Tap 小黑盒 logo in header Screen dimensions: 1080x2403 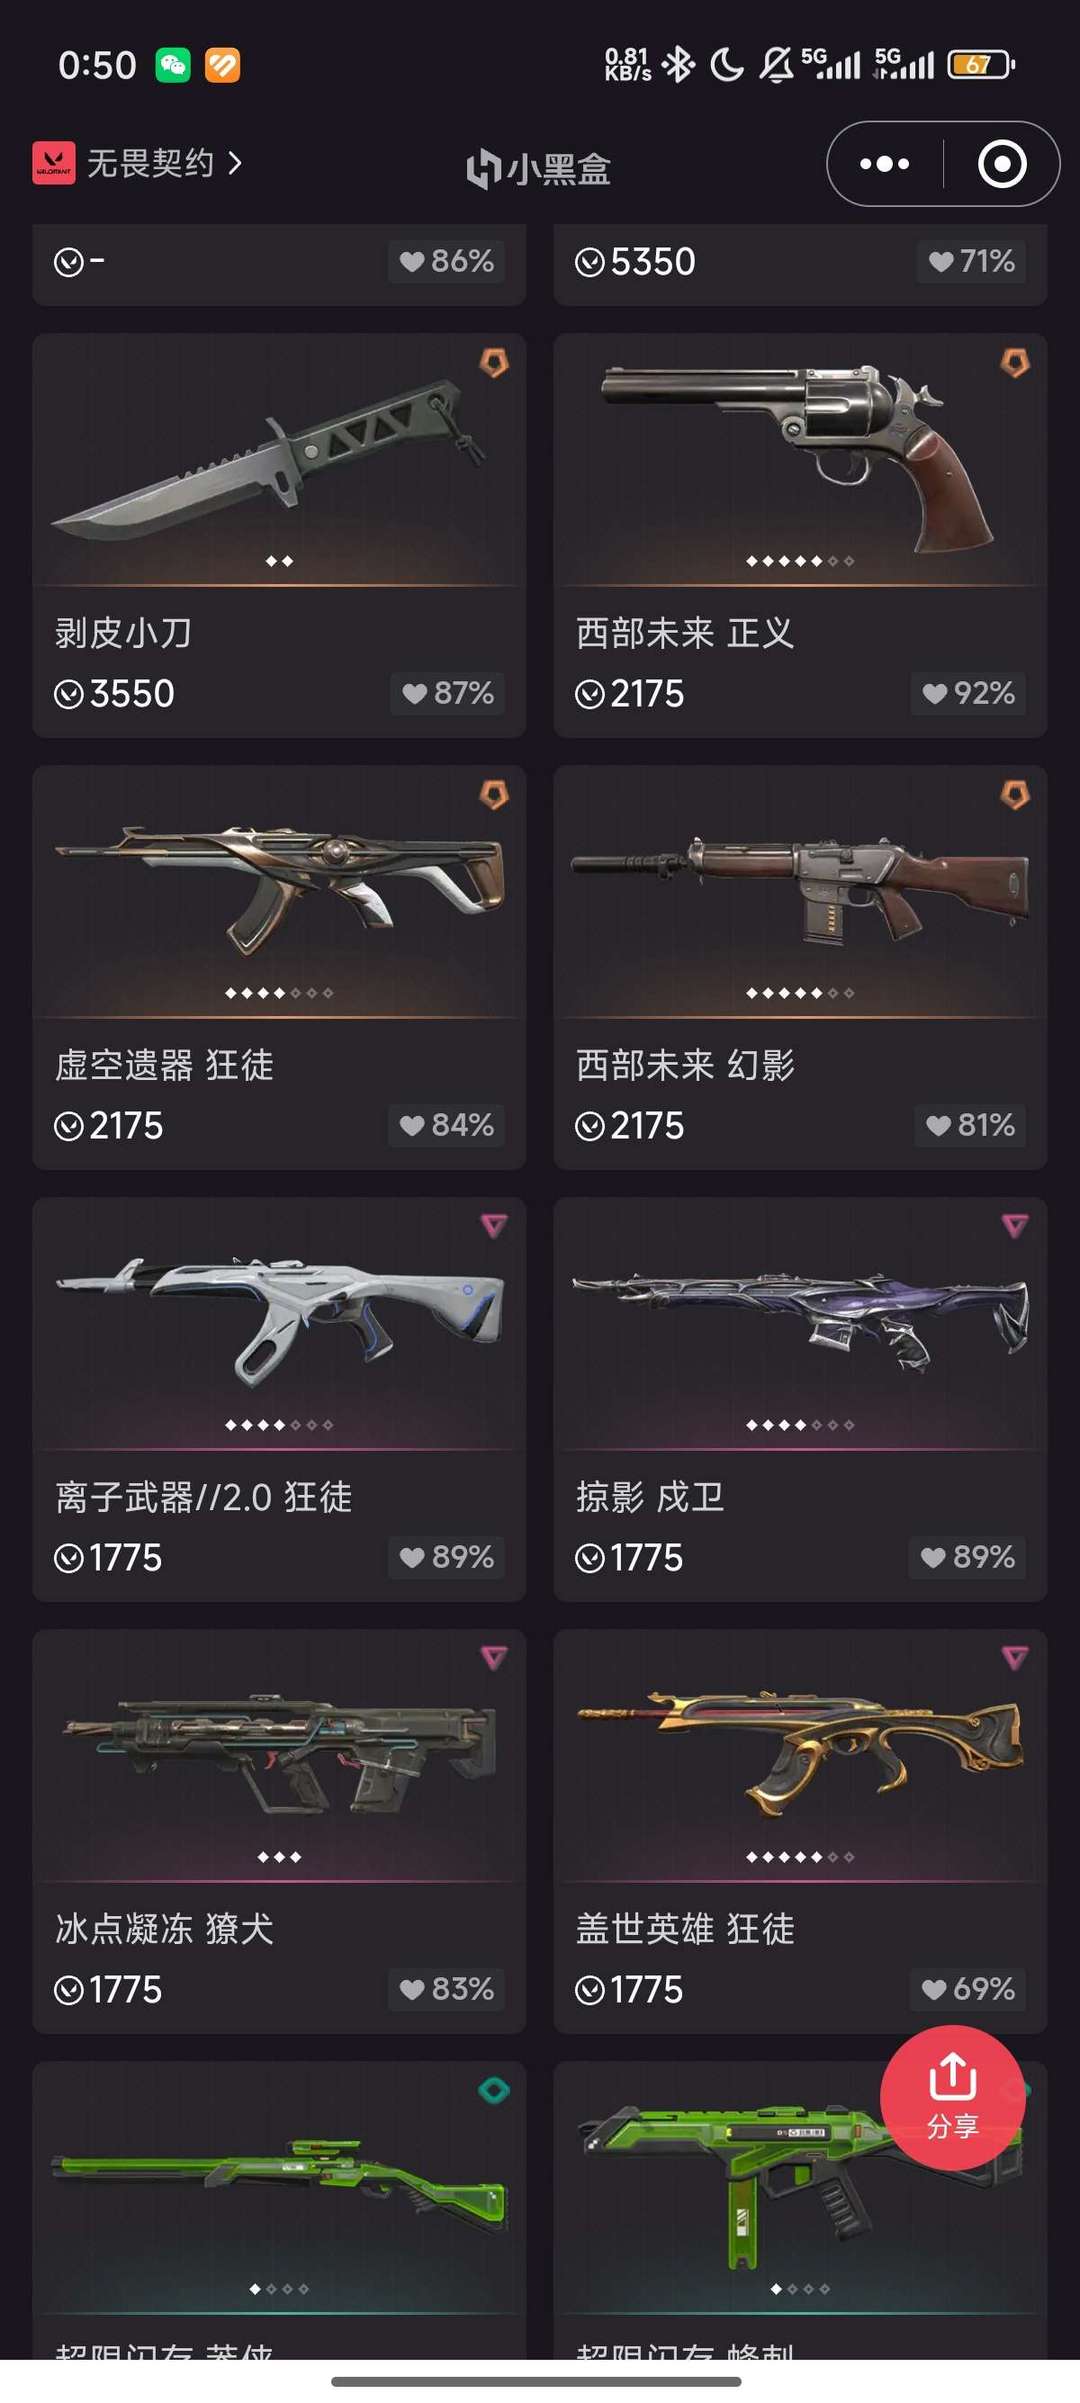click(x=539, y=168)
